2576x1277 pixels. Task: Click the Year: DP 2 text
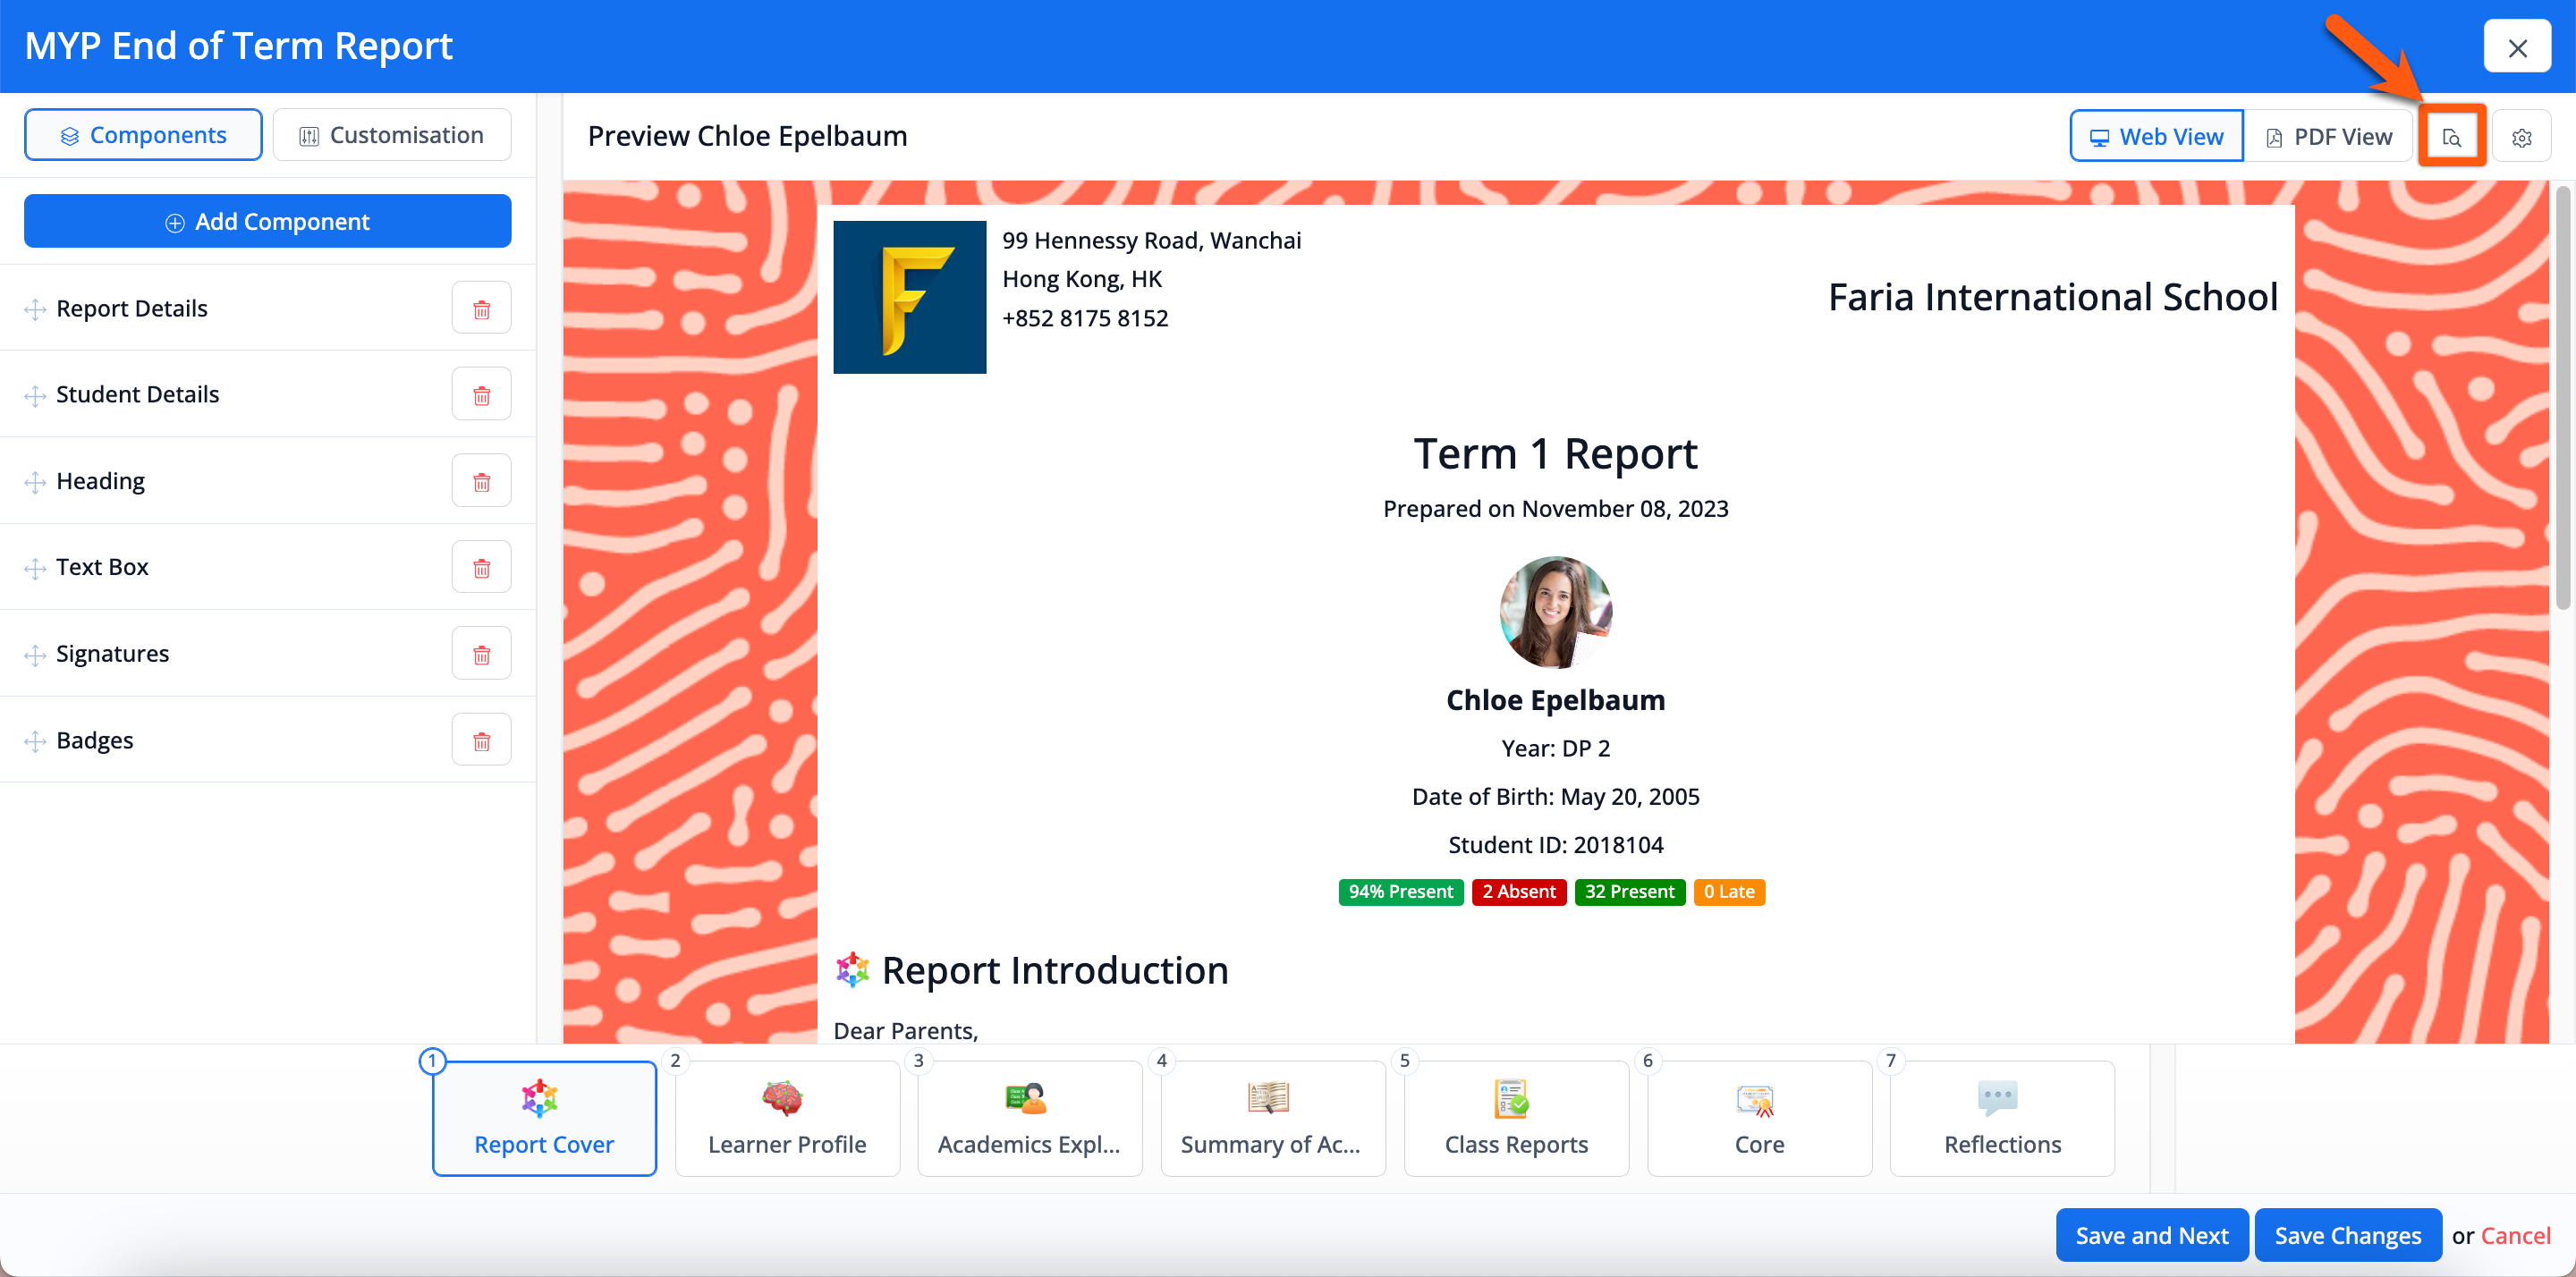click(x=1555, y=748)
